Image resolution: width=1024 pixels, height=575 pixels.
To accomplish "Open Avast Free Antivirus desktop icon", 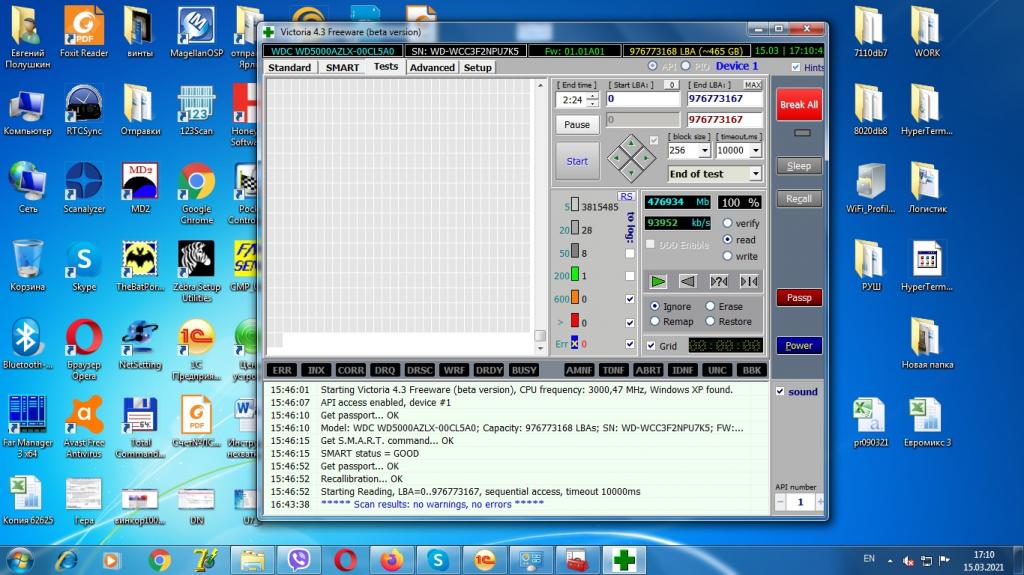I will 84,427.
